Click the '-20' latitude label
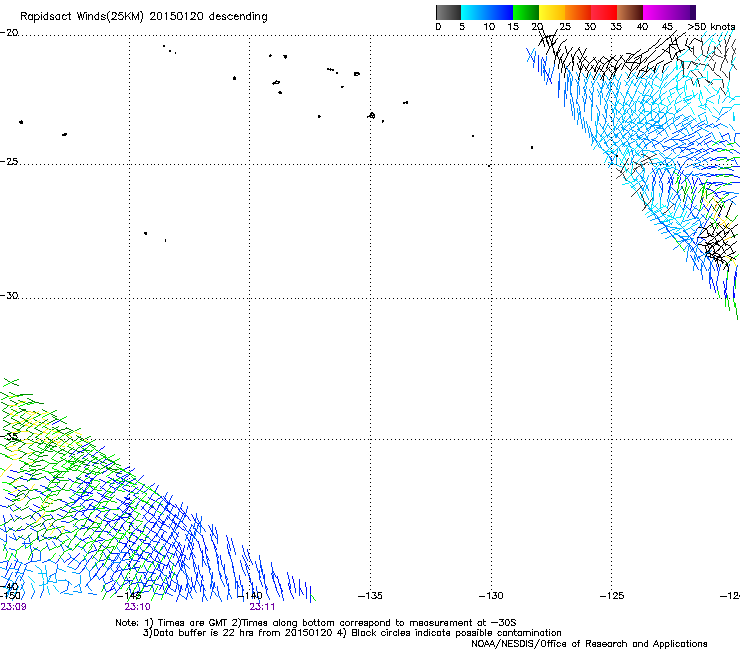 (9, 33)
